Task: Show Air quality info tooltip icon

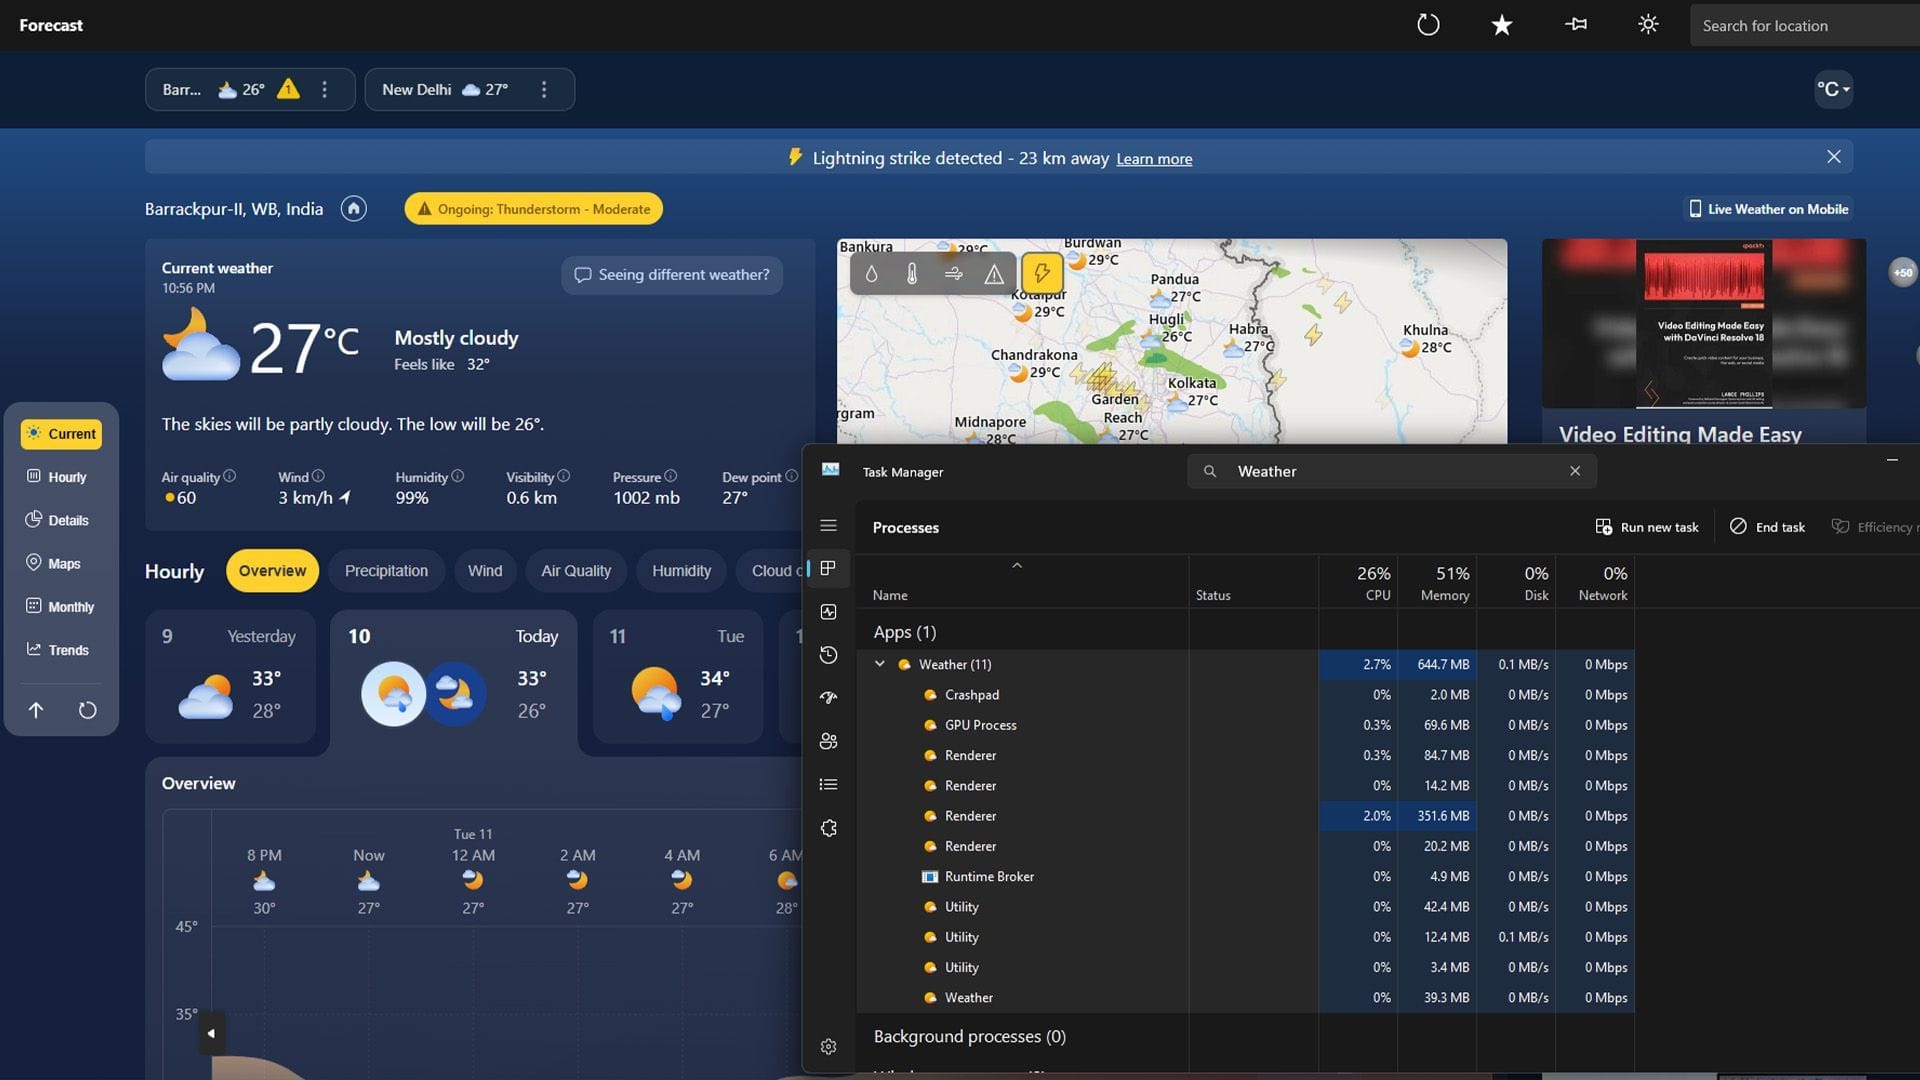Action: point(230,476)
